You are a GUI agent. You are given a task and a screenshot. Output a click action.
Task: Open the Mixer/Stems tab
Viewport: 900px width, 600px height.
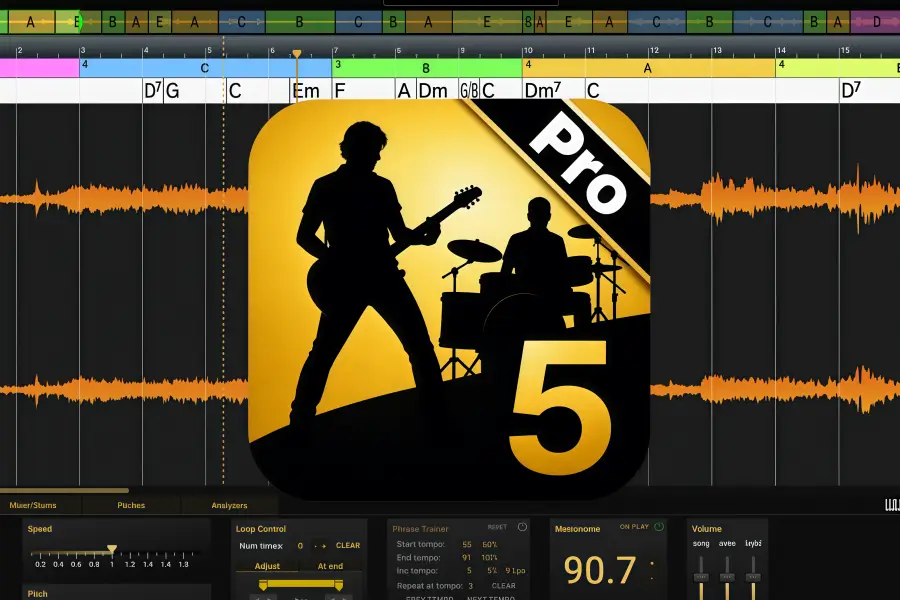33,505
